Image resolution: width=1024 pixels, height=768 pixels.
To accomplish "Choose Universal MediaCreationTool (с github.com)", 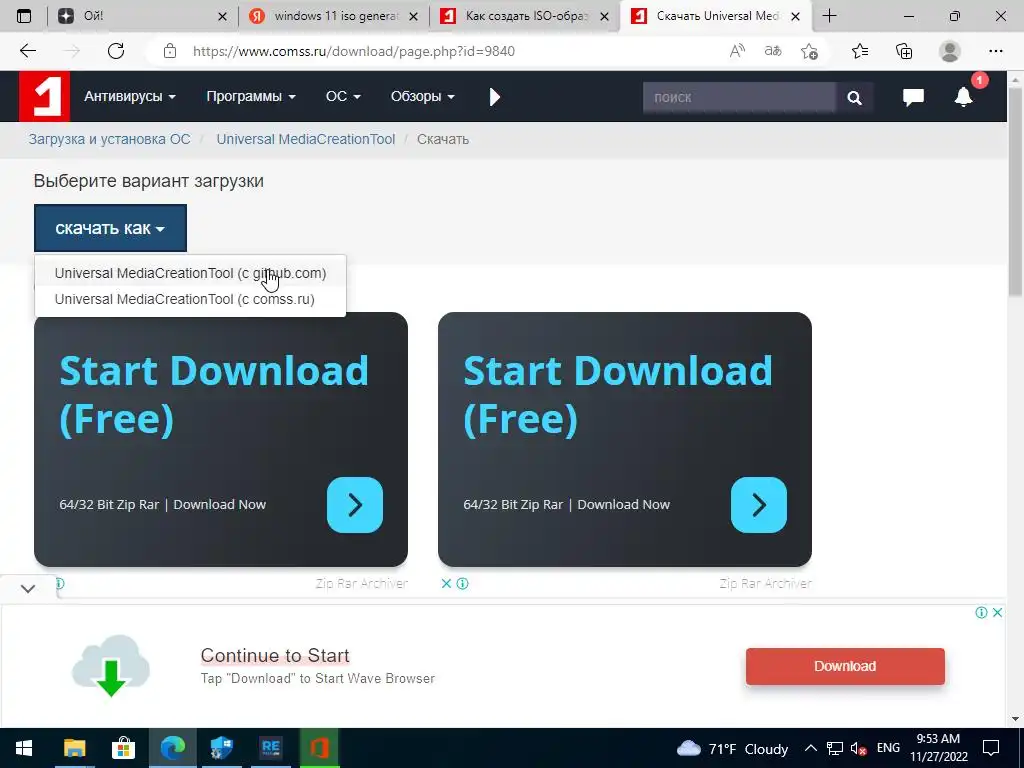I will tap(190, 273).
